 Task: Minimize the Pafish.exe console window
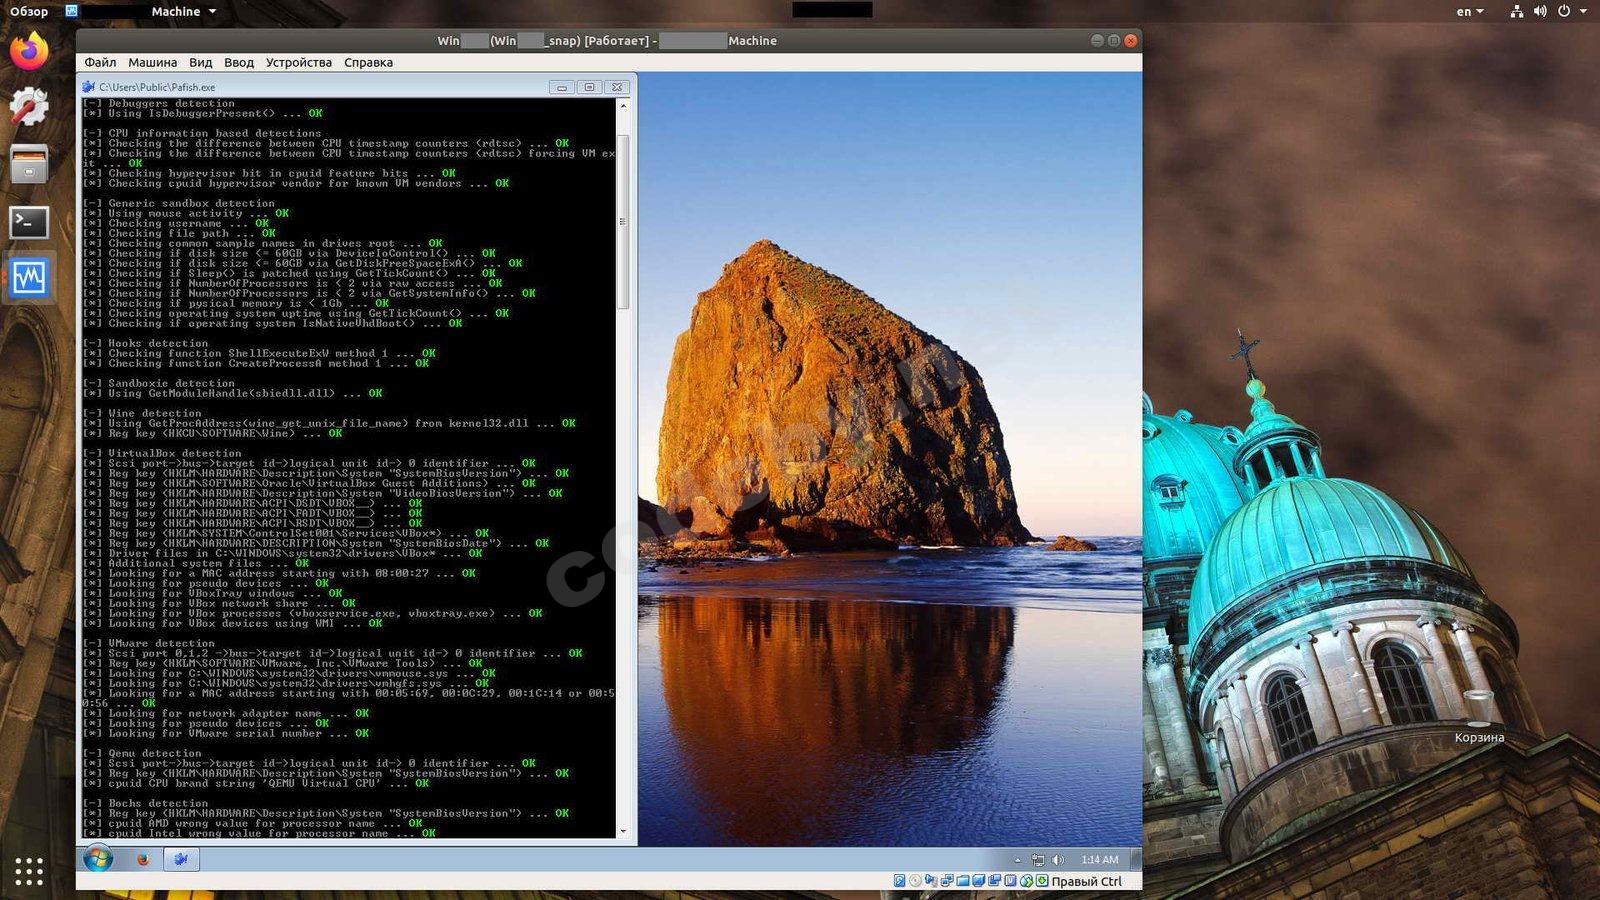pyautogui.click(x=562, y=87)
